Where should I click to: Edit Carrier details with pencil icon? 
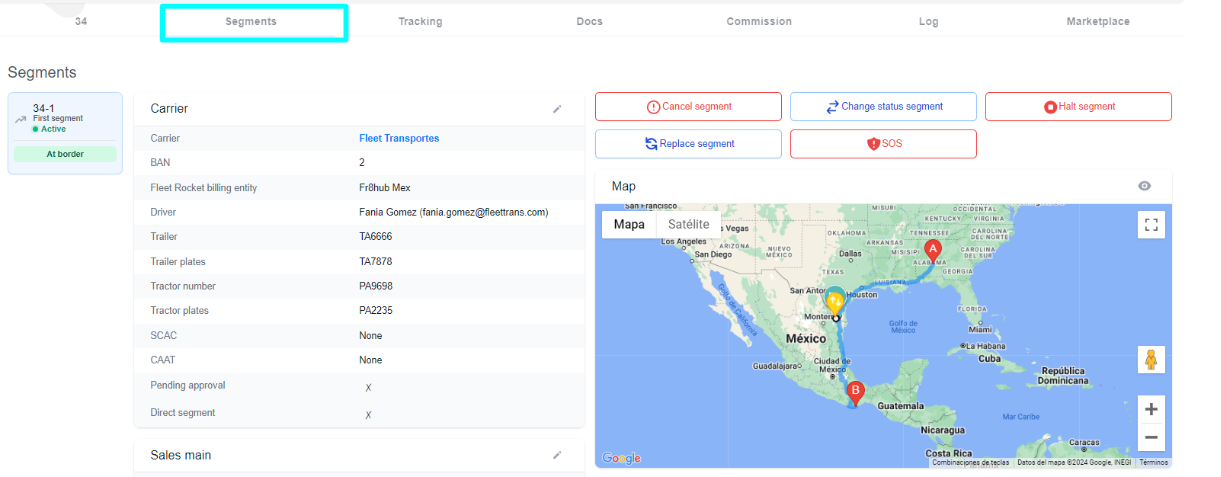click(x=557, y=109)
